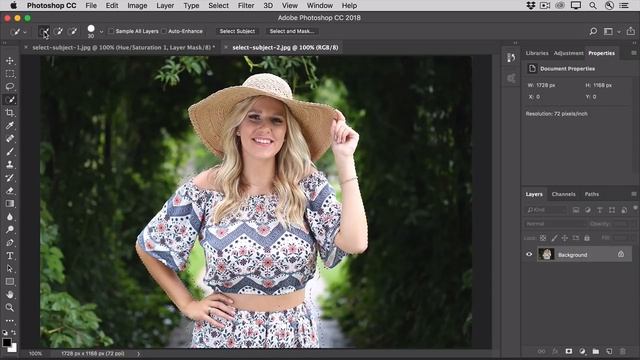Viewport: 640px width, 360px height.
Task: Select the Eyedropper tool
Action: (x=10, y=126)
